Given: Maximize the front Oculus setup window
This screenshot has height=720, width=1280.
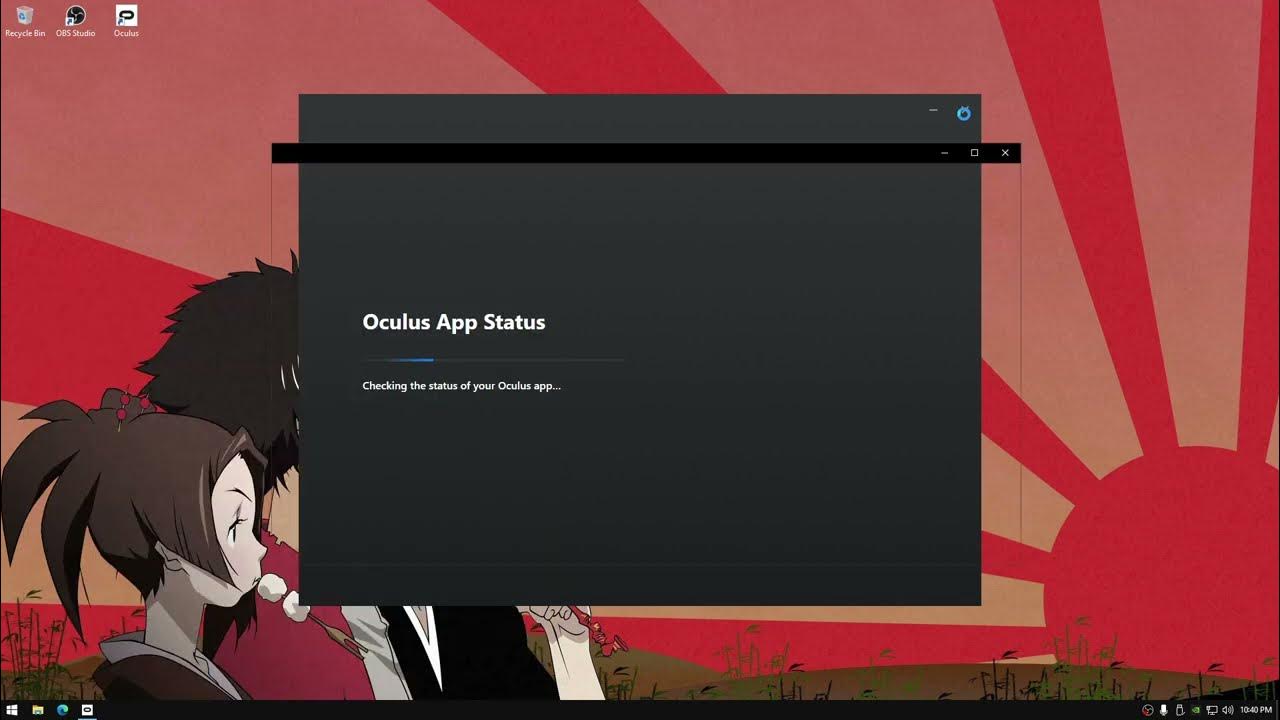Looking at the screenshot, I should [x=974, y=153].
